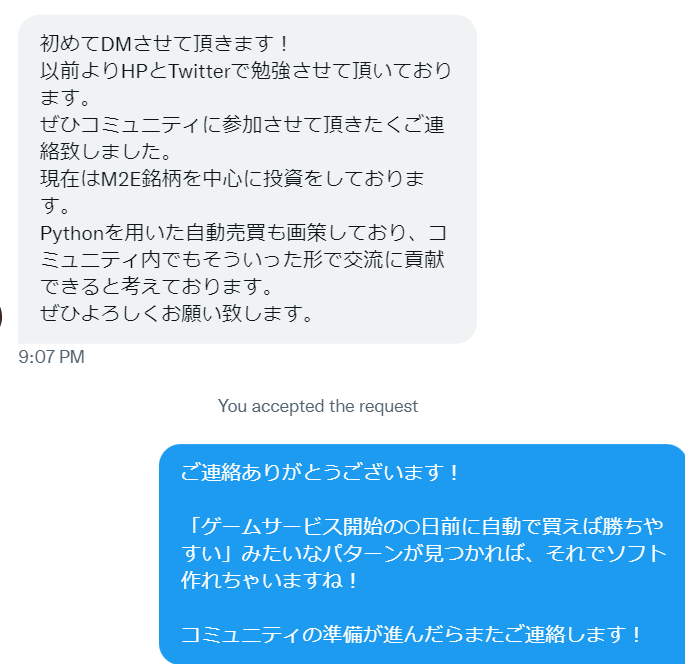This screenshot has height=664, width=685.
Task: Click the line starting "ミュニティ内でも"
Action: pyautogui.click(x=242, y=260)
